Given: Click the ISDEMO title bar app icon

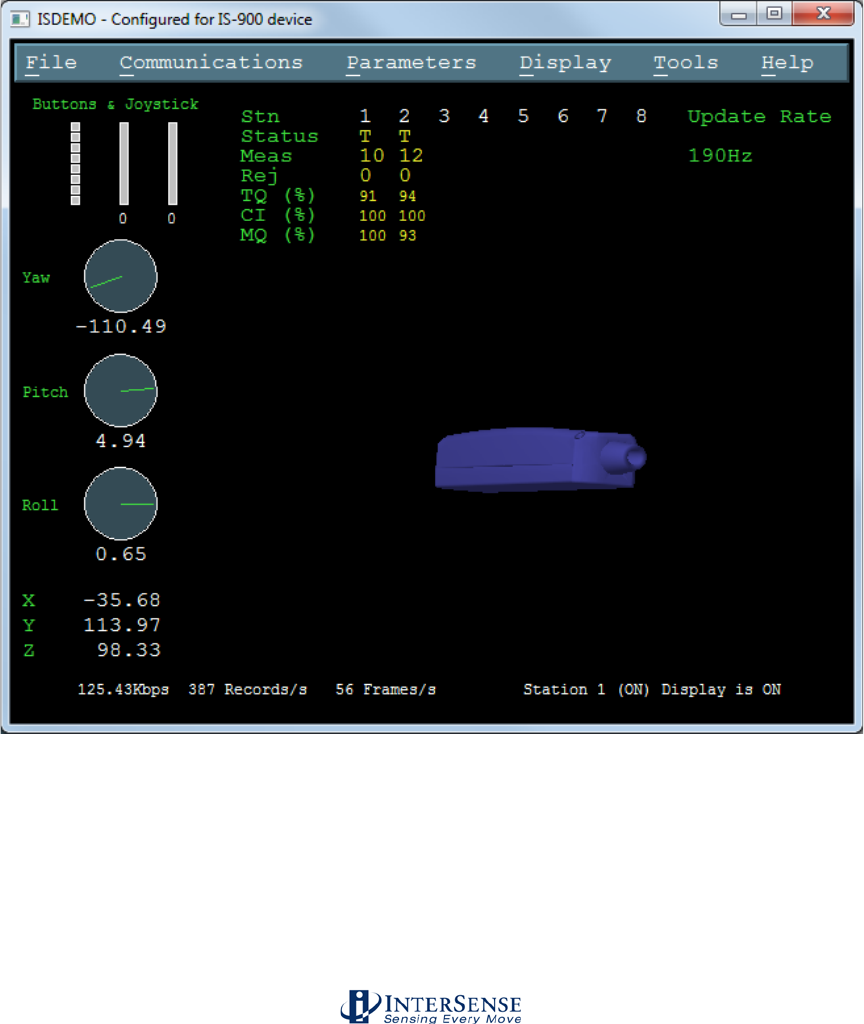Looking at the screenshot, I should click(20, 19).
